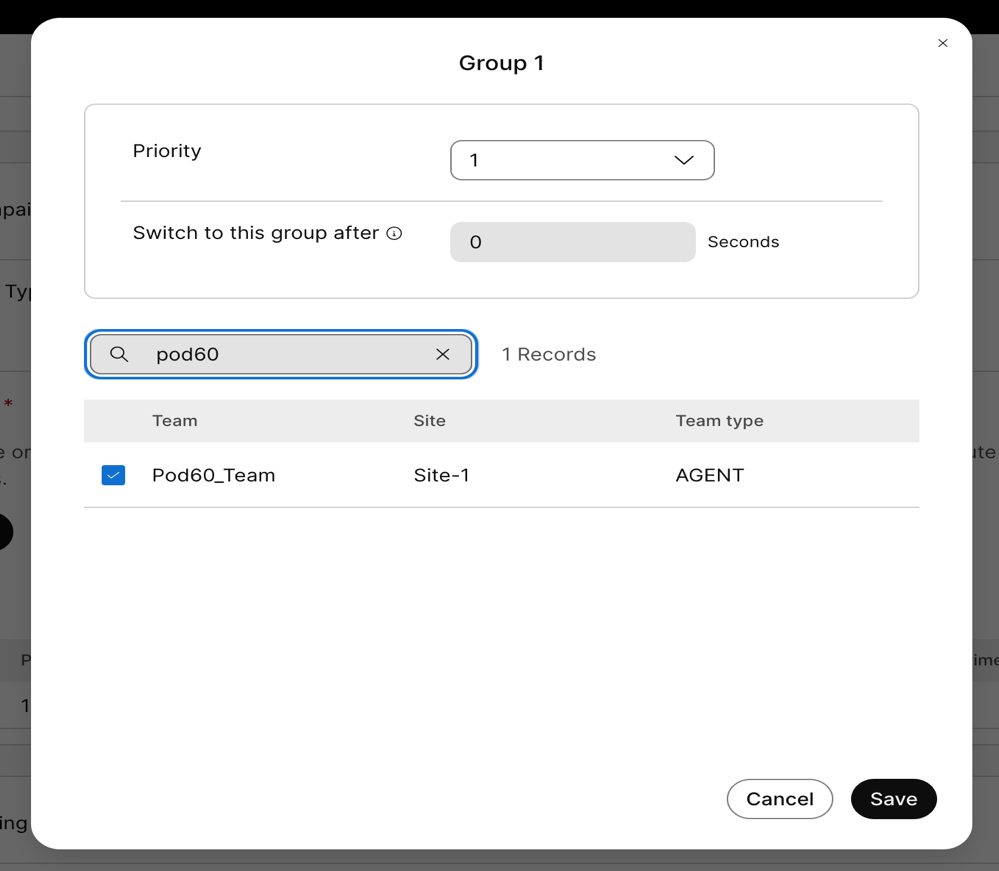This screenshot has width=999, height=871.
Task: Click the Site-1 cell in the team row
Action: click(441, 475)
